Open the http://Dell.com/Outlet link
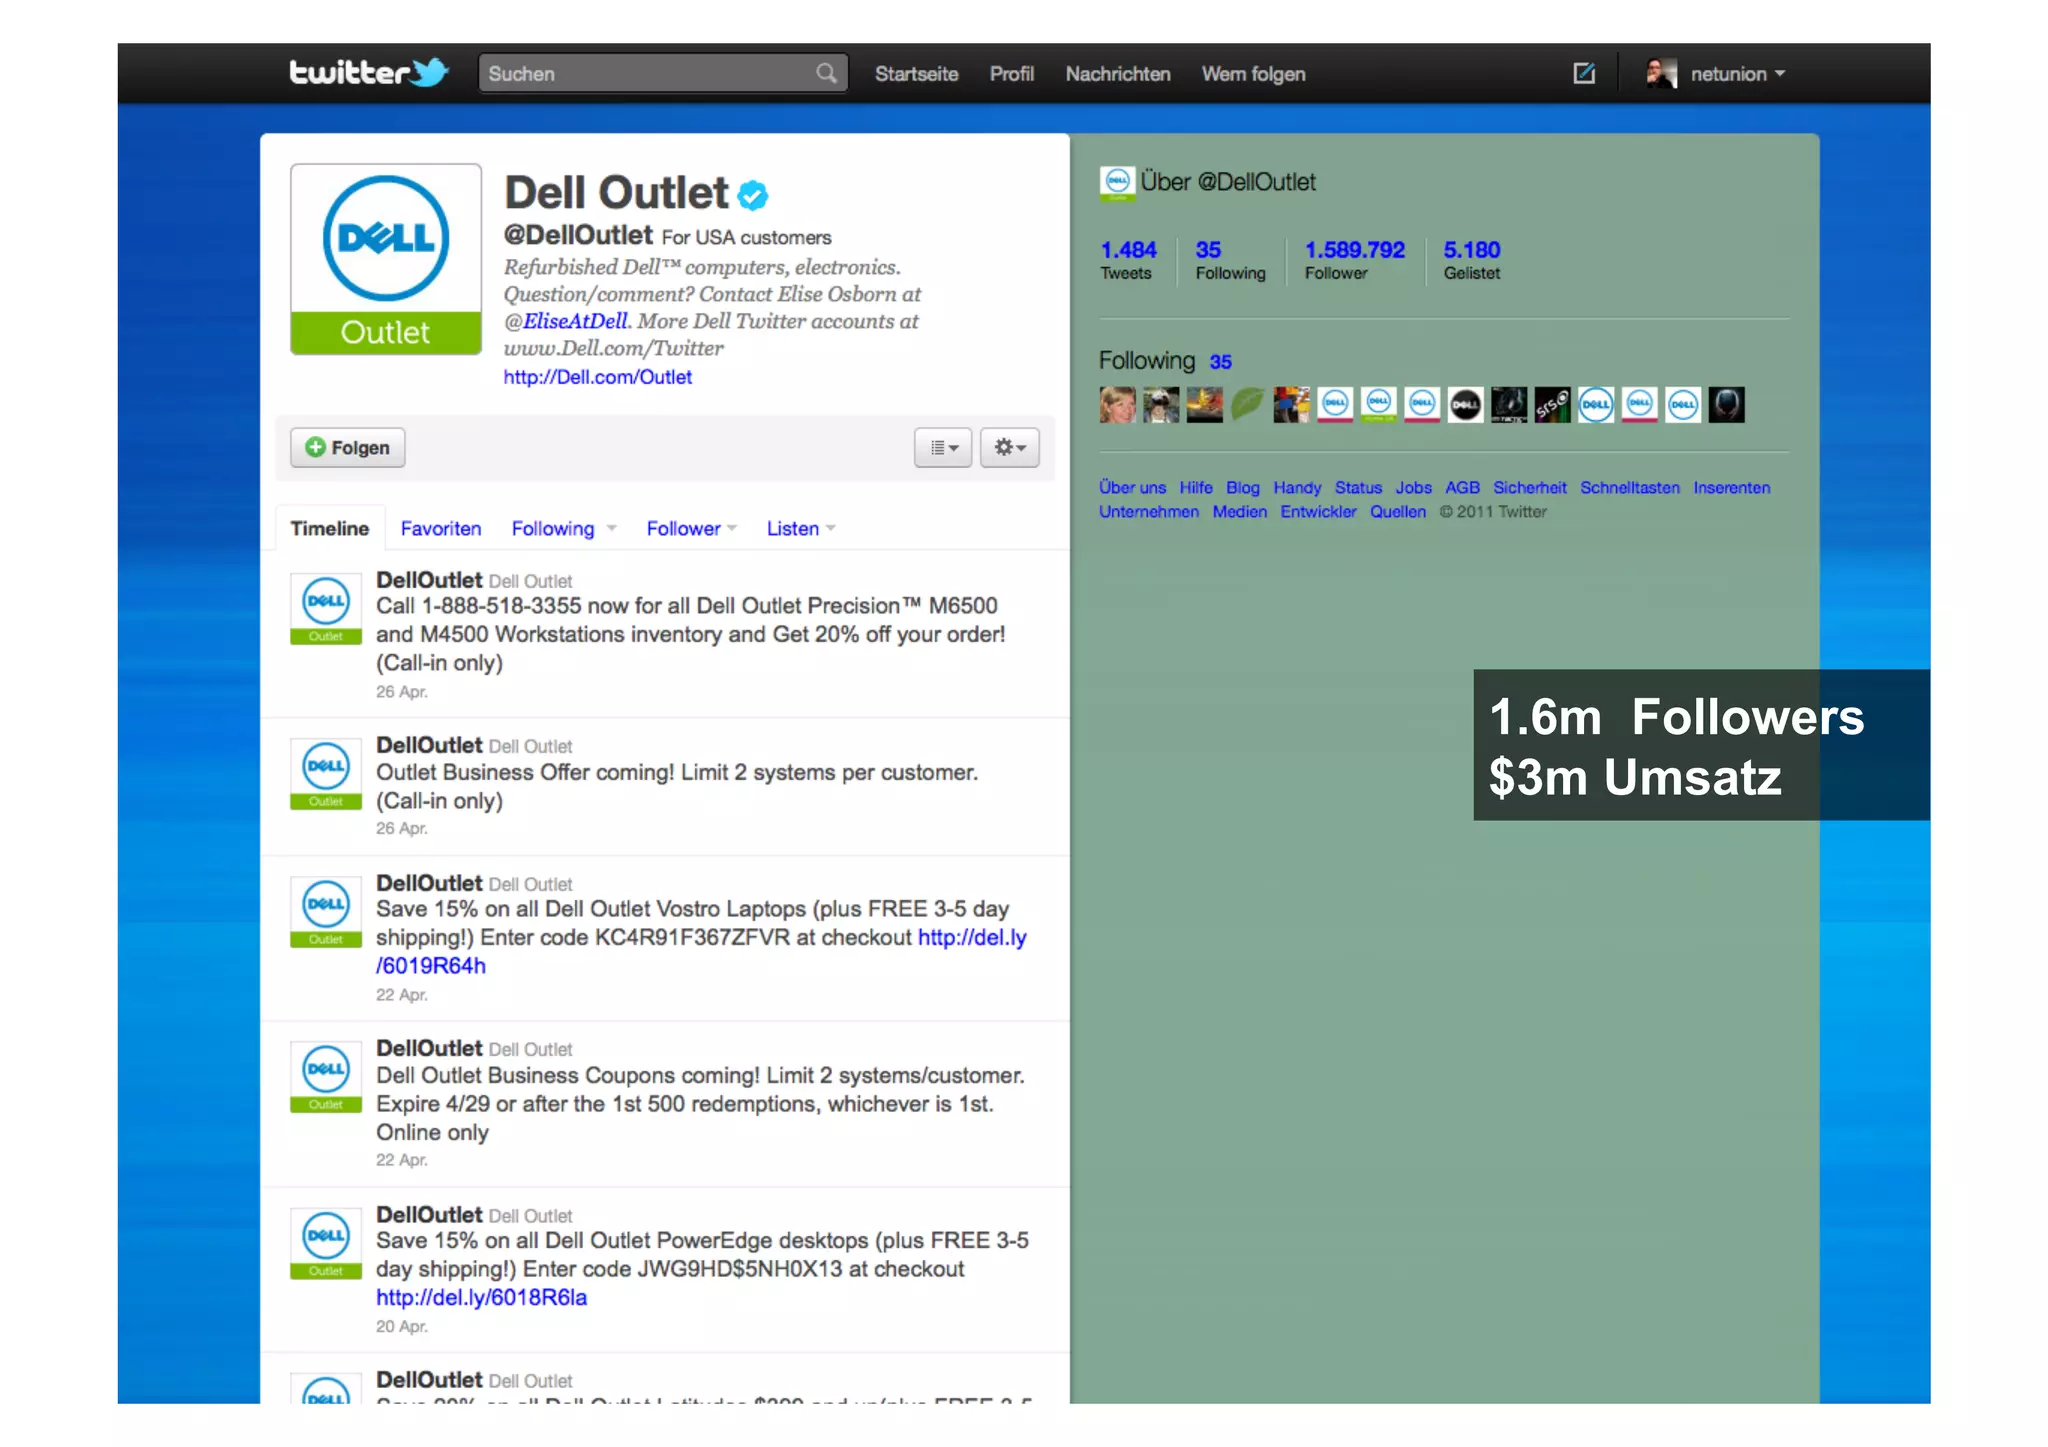This screenshot has height=1447, width=2048. 597,377
